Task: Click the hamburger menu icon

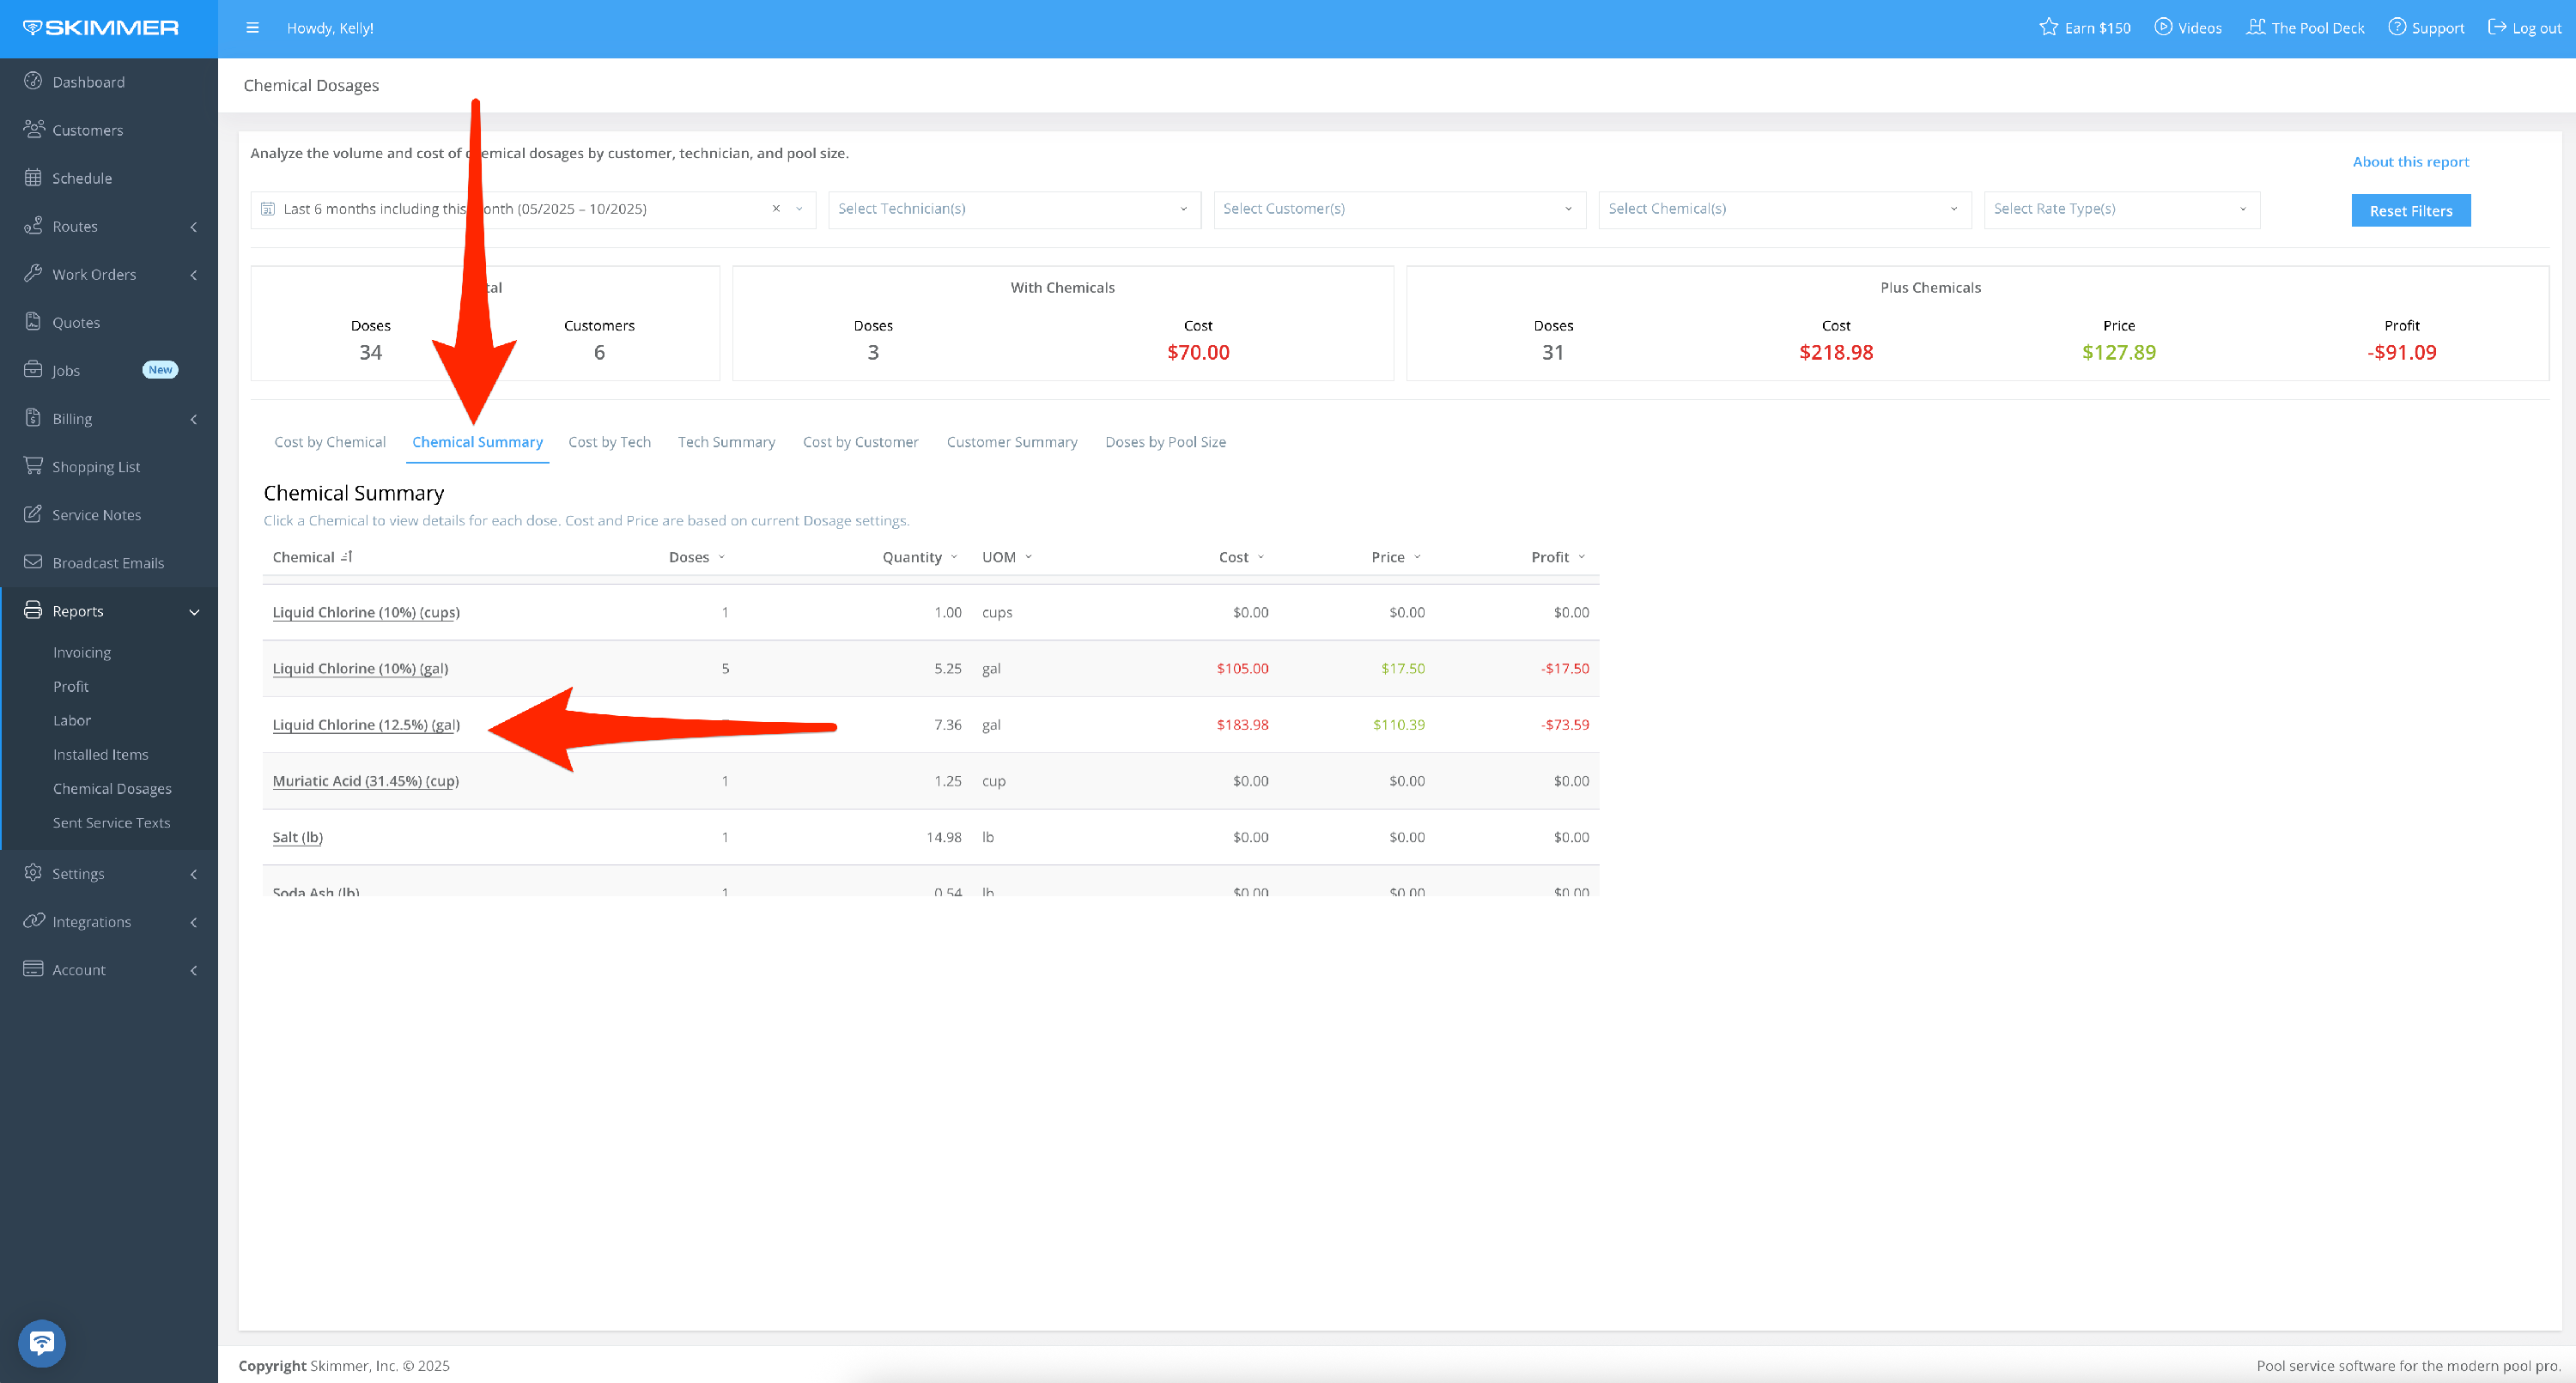Action: pos(252,28)
